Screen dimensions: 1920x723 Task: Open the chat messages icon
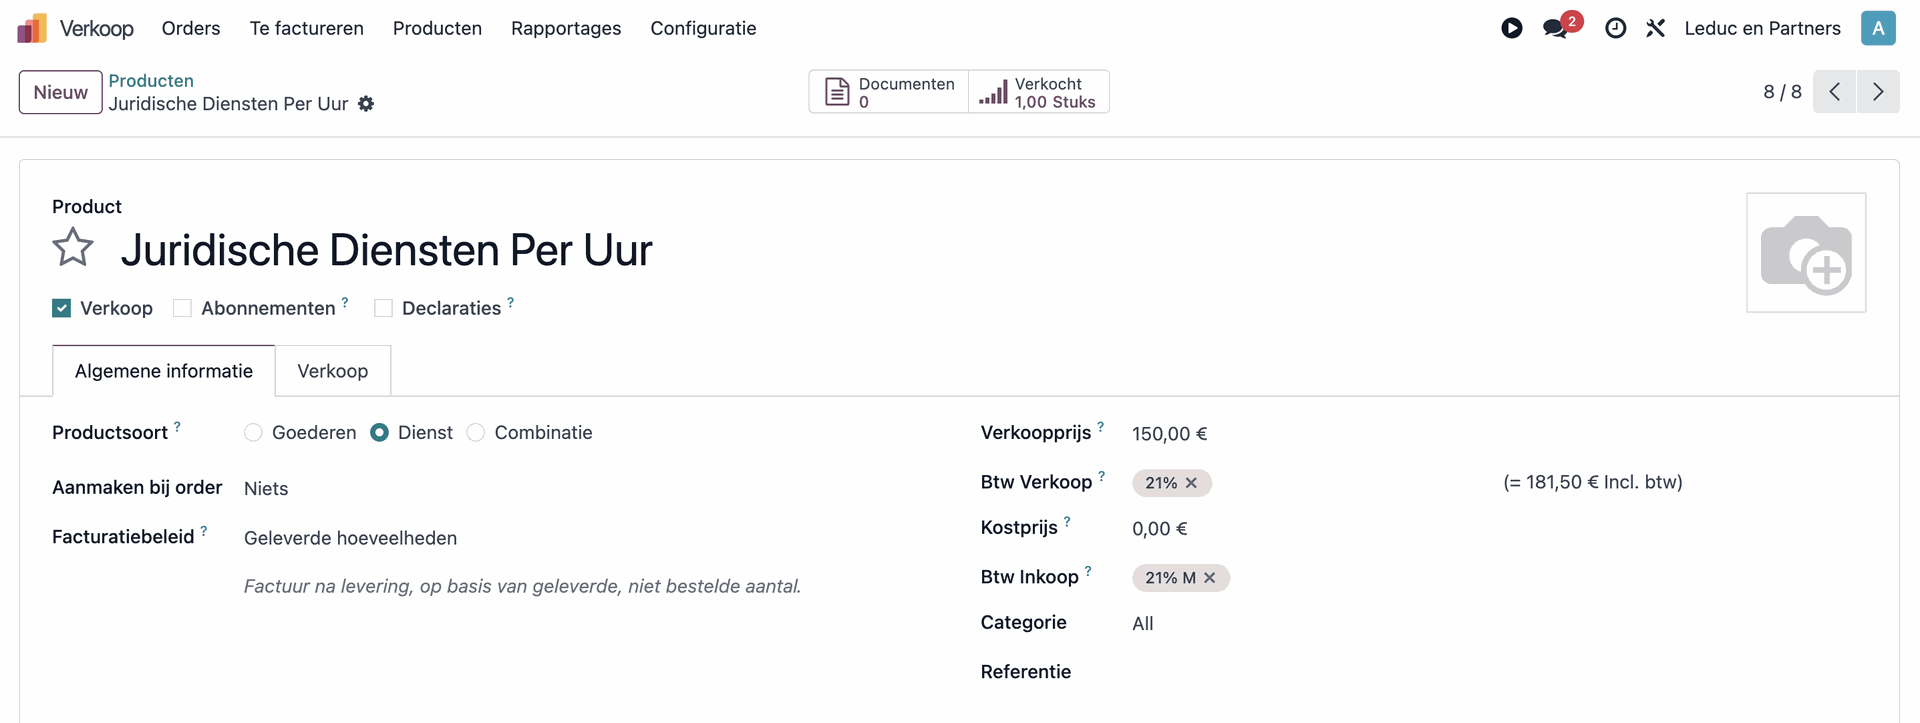(1555, 28)
